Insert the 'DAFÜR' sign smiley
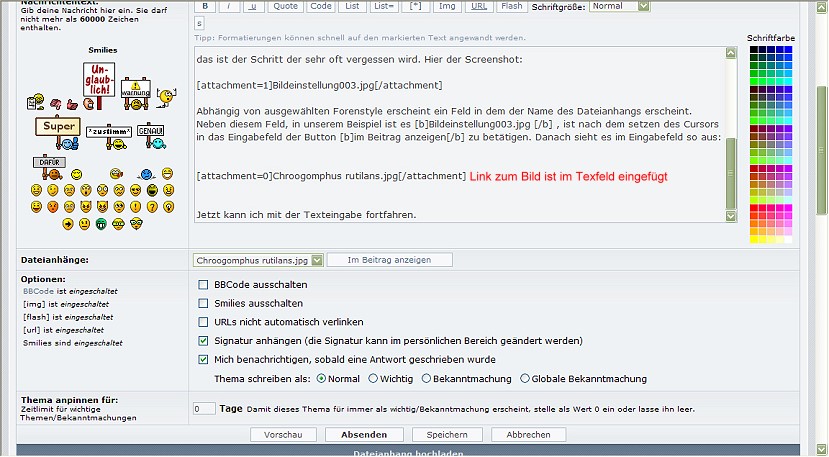 click(49, 167)
